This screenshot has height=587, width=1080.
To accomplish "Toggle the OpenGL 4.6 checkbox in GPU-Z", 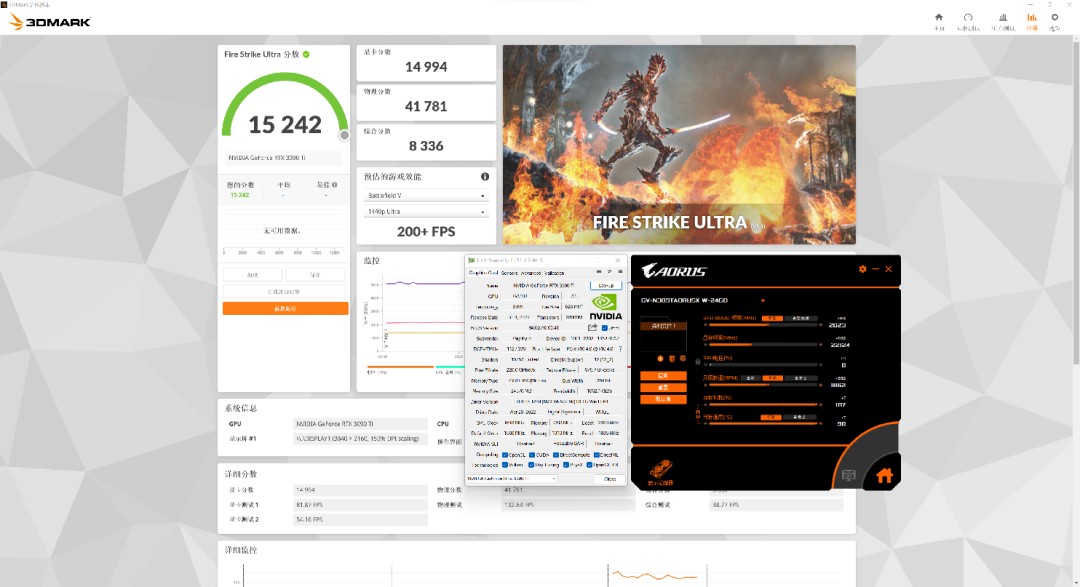I will (590, 465).
